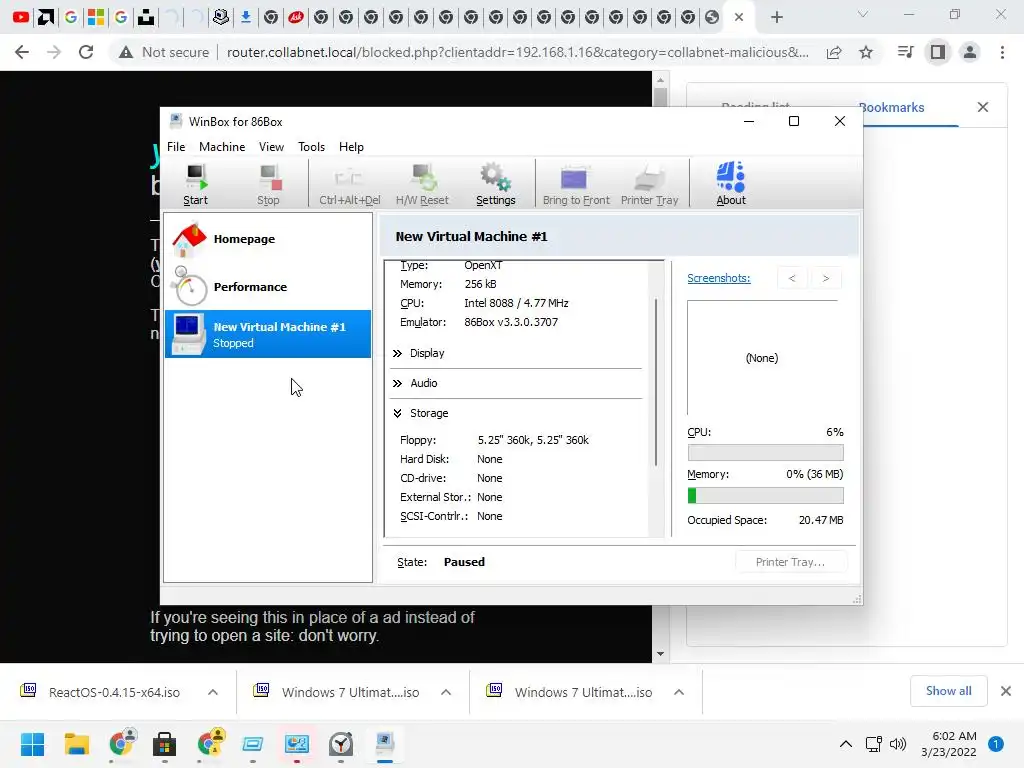Open the notification badge in taskbar

(x=996, y=744)
